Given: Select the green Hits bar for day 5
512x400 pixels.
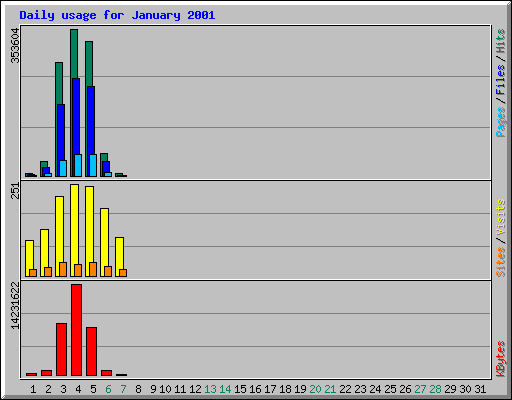Looking at the screenshot, I should pos(89,64).
